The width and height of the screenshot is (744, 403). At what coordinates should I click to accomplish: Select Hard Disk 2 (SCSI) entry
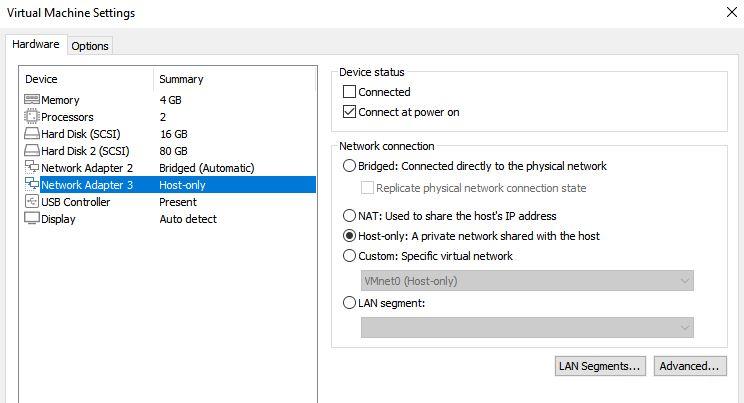[x=85, y=151]
